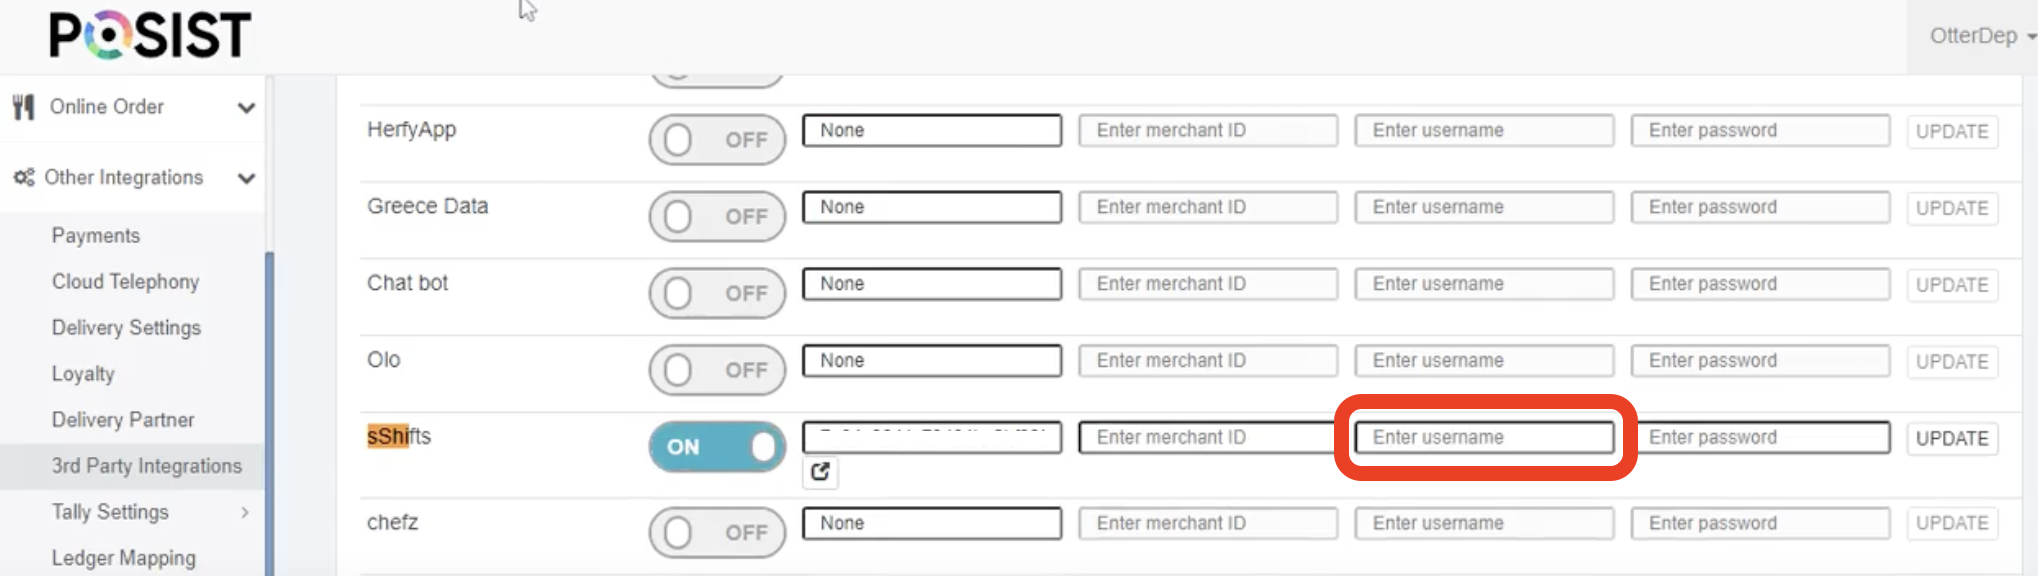Click the Other Integrations gears icon
Image resolution: width=2038 pixels, height=576 pixels.
click(24, 177)
